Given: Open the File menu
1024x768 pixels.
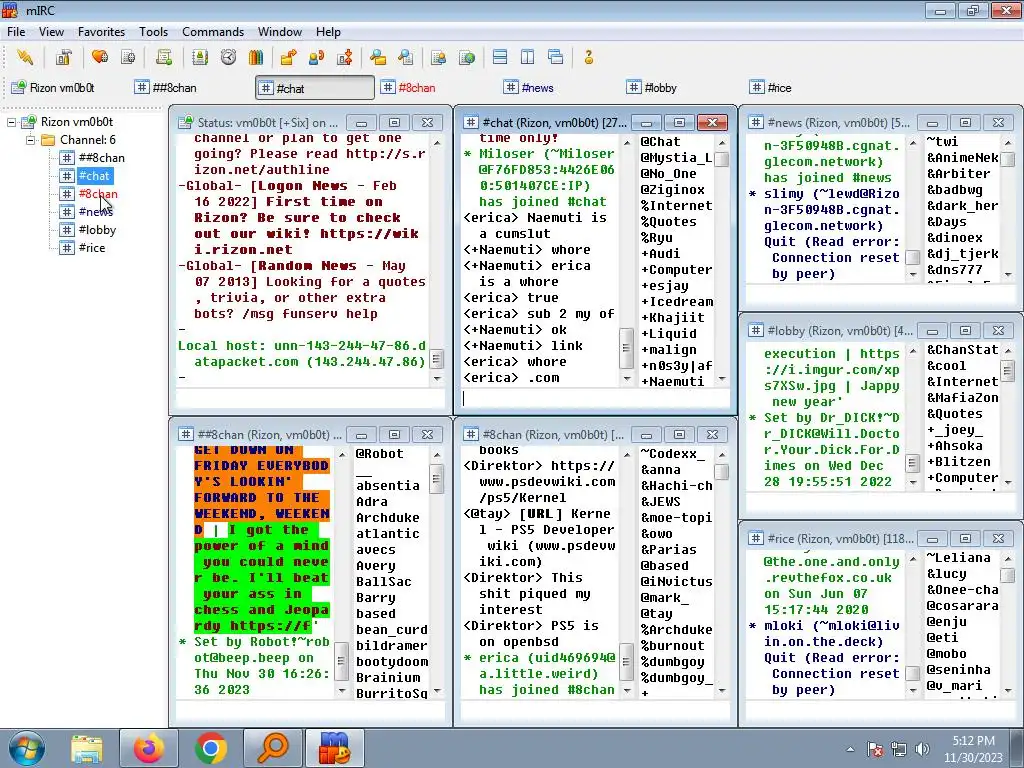Looking at the screenshot, I should 16,32.
